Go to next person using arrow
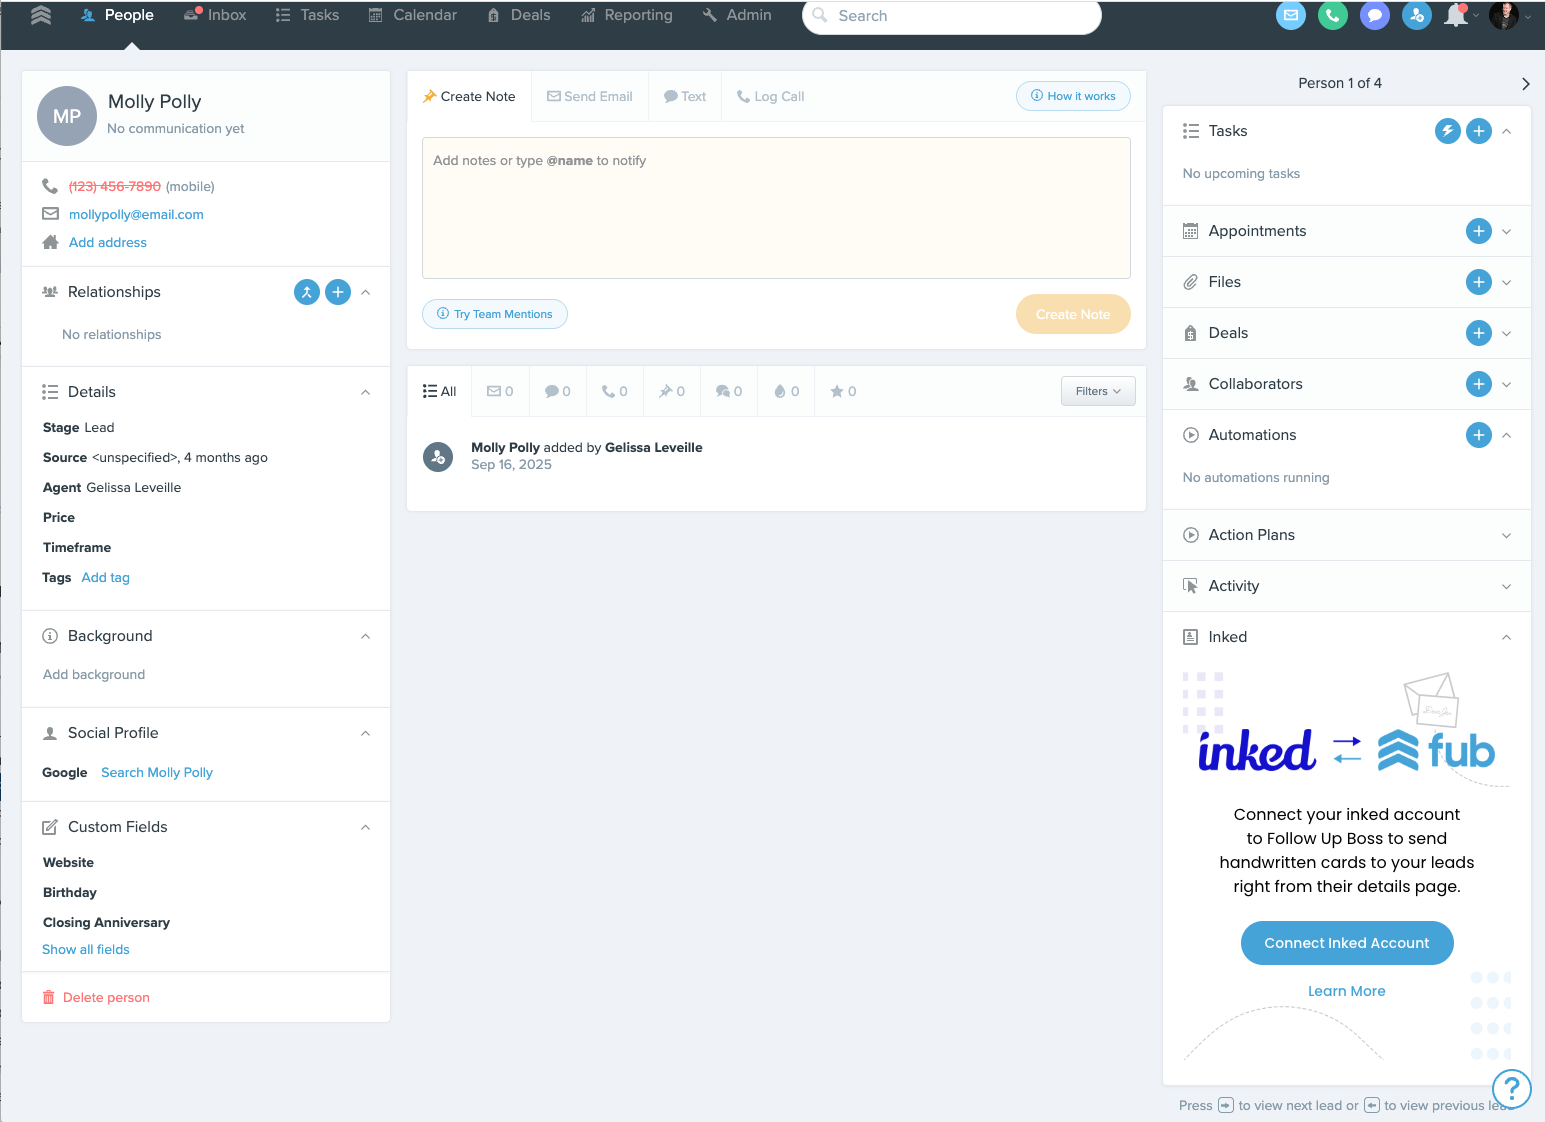Viewport: 1545px width, 1122px height. pos(1525,84)
